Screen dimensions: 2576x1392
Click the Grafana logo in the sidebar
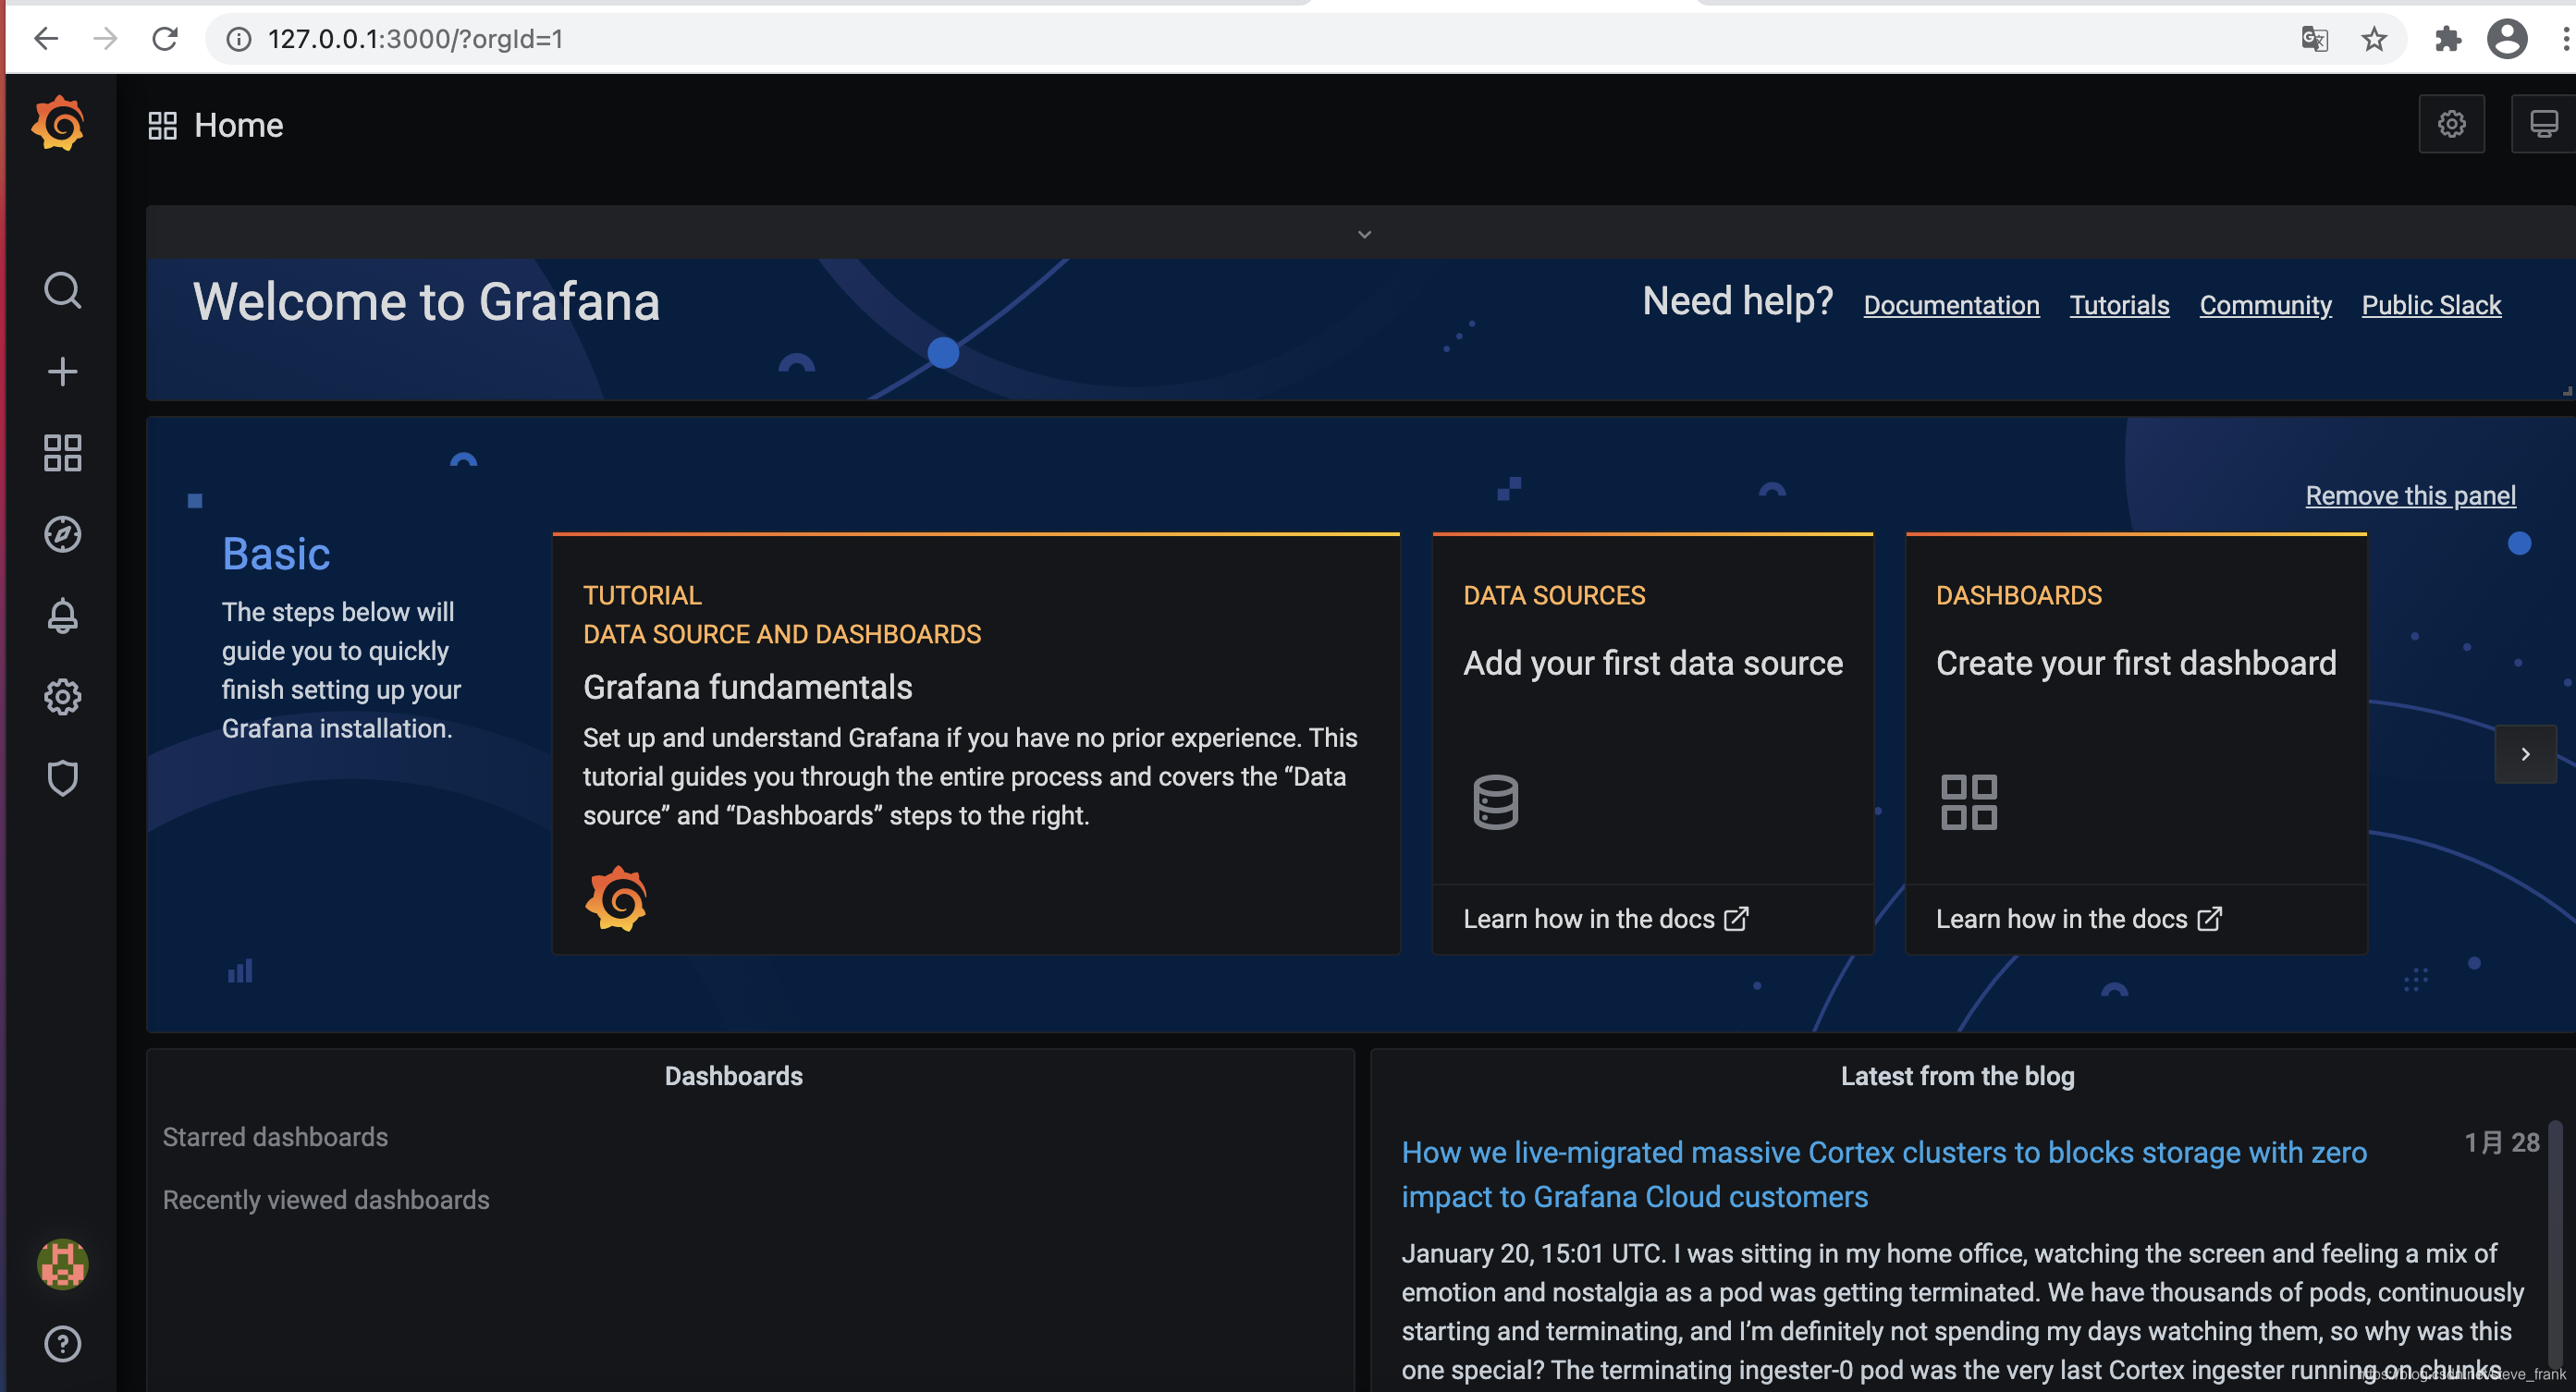pyautogui.click(x=59, y=124)
